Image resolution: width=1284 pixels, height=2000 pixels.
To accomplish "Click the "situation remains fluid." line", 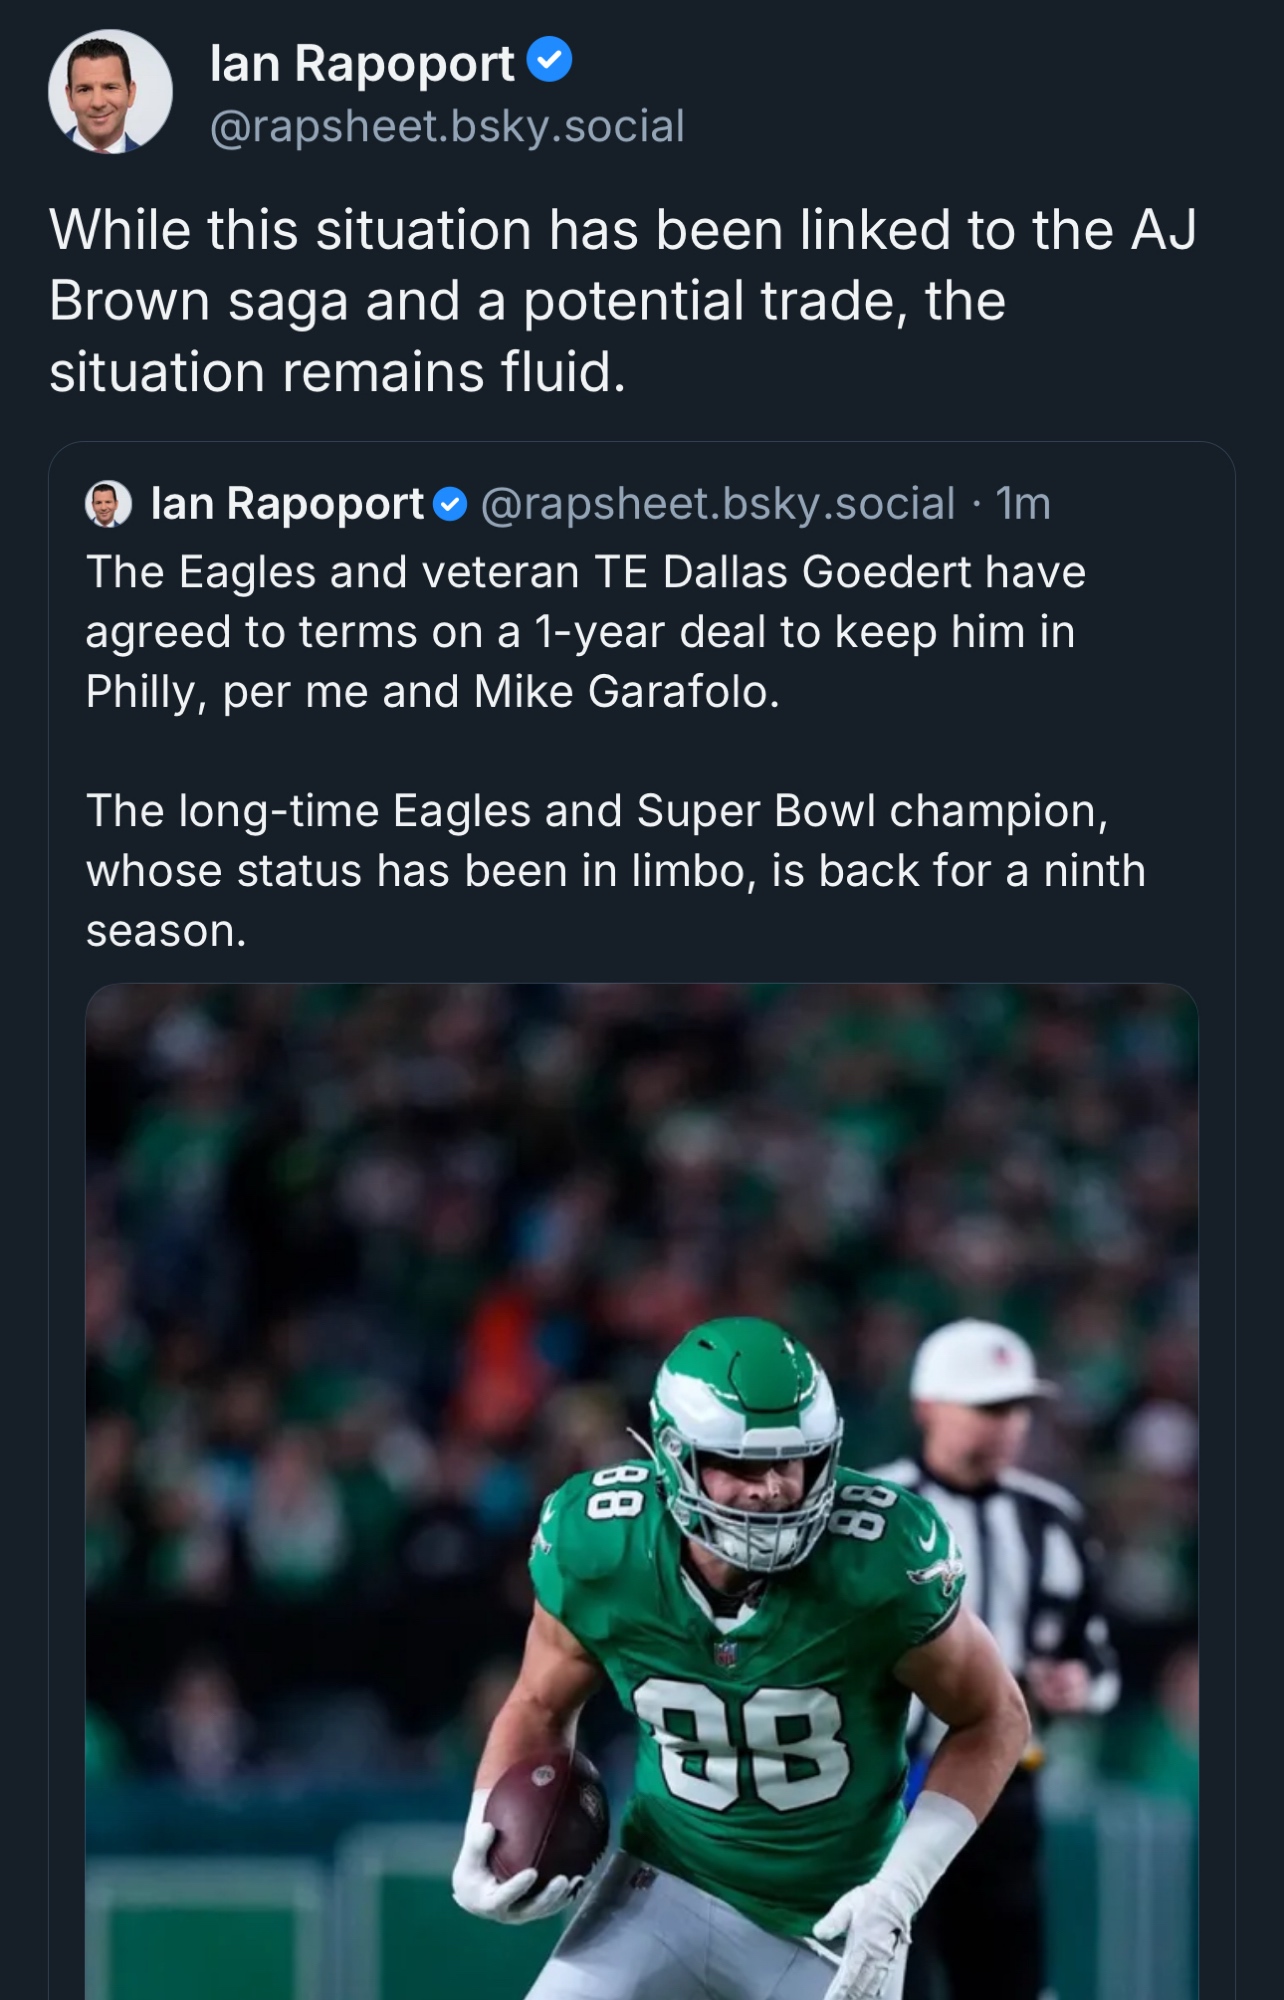I will (x=337, y=372).
